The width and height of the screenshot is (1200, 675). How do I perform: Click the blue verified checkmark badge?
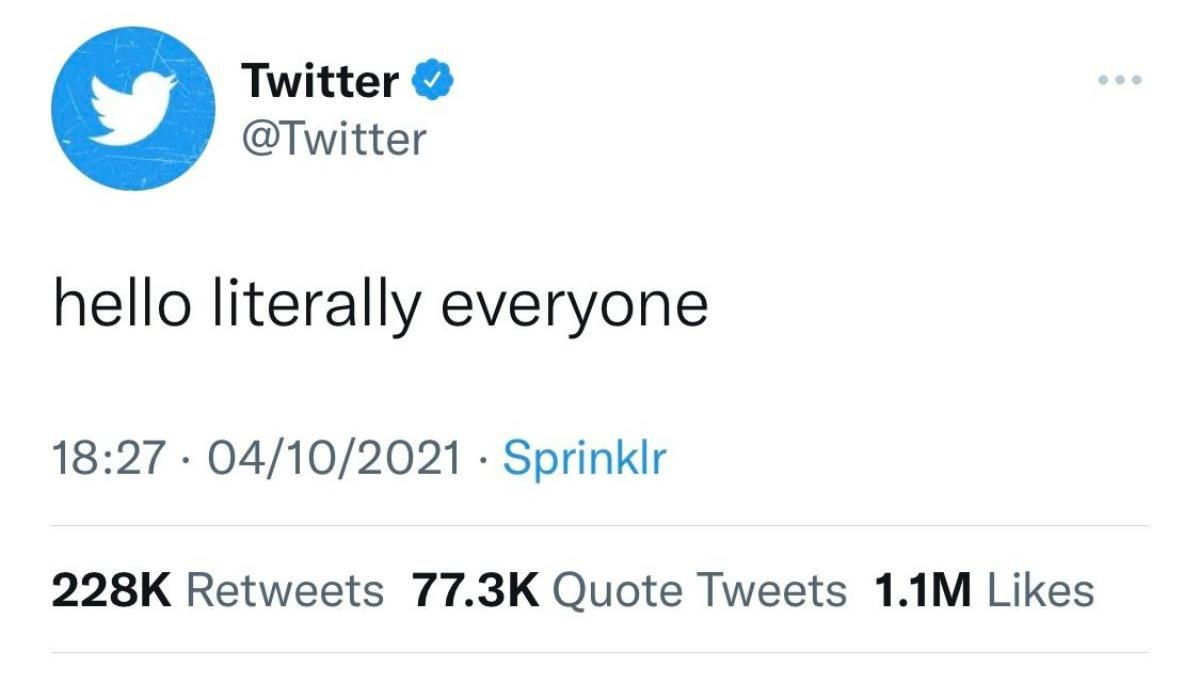pyautogui.click(x=435, y=80)
